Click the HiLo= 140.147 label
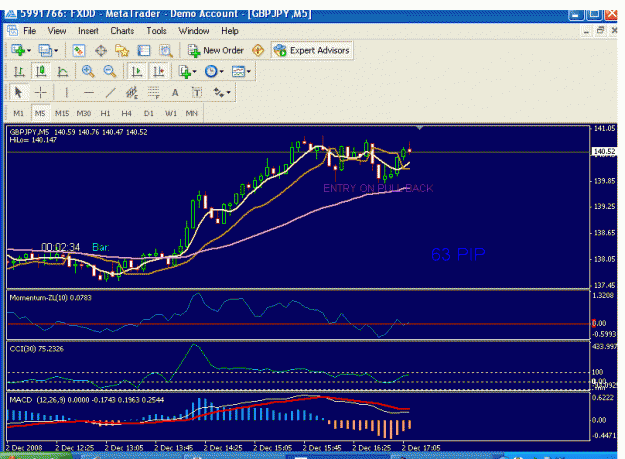 (x=33, y=140)
